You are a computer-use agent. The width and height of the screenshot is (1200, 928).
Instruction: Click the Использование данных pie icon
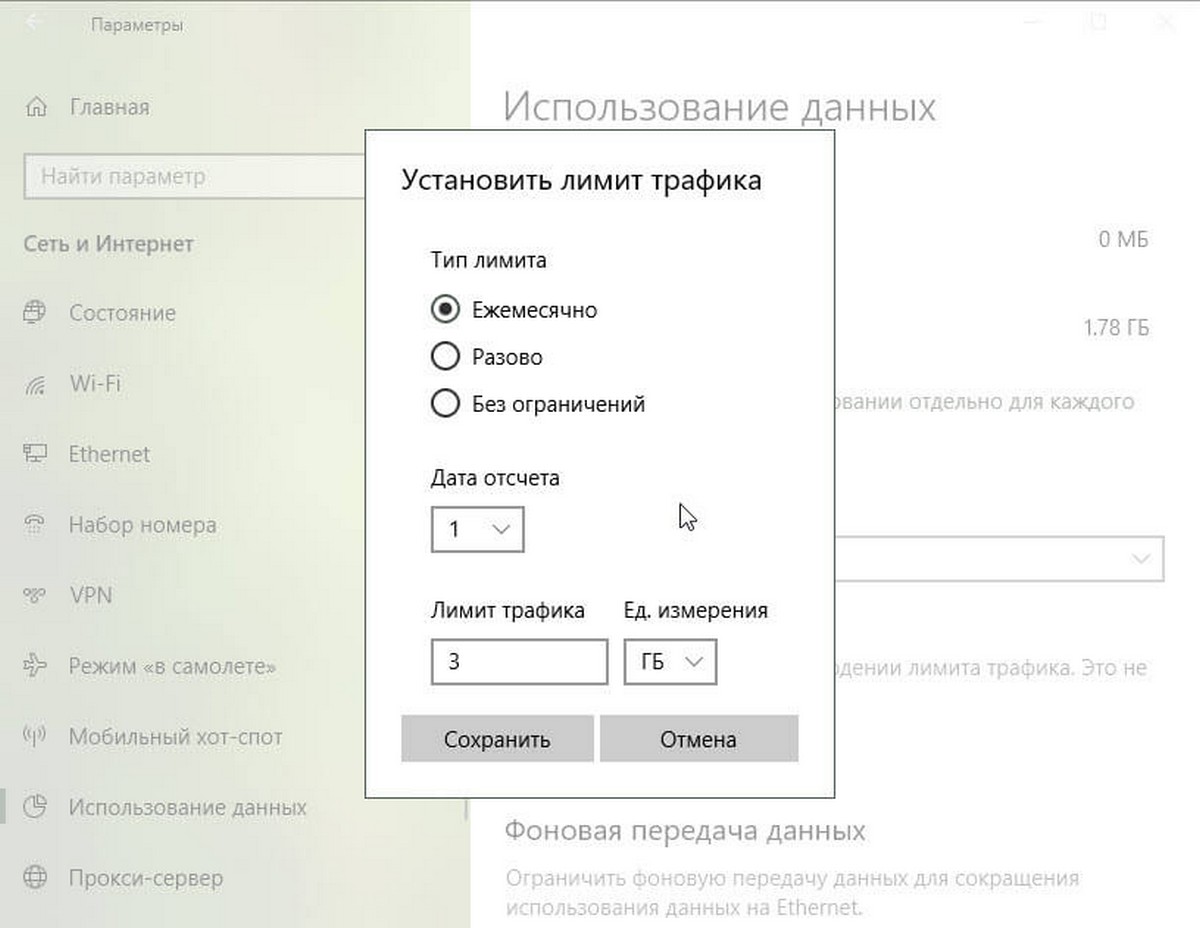[35, 807]
